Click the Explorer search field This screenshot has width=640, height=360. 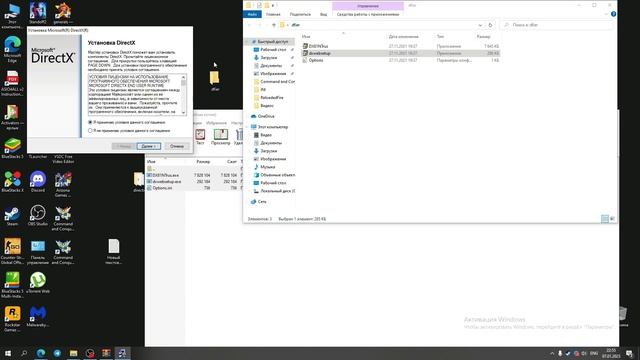click(x=557, y=25)
